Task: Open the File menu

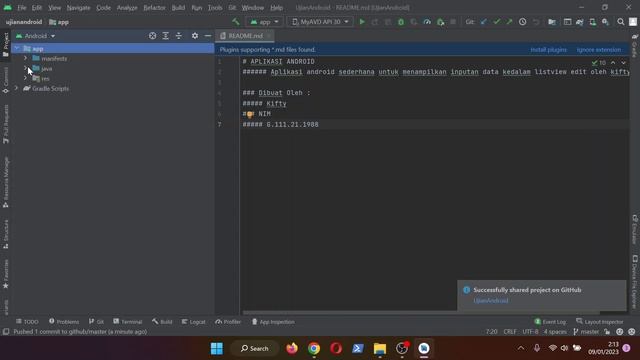Action: click(x=22, y=7)
